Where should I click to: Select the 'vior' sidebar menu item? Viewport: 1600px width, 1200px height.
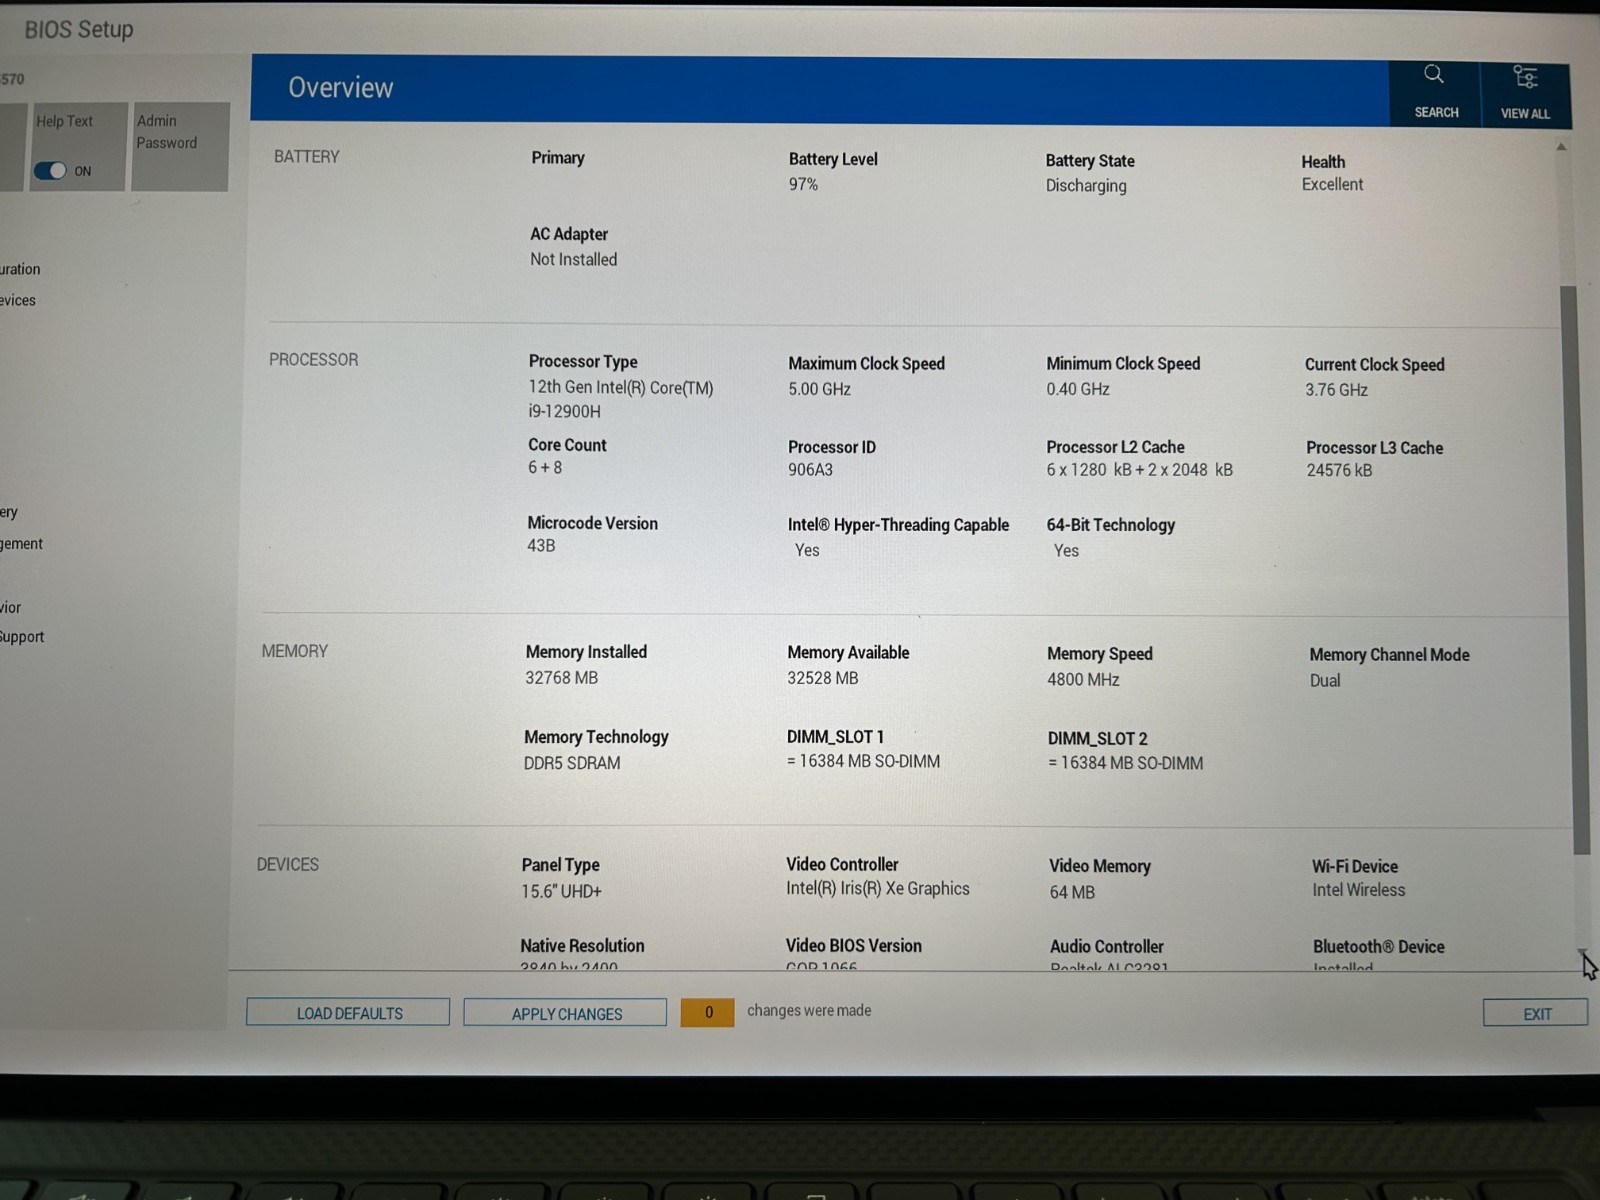point(11,608)
